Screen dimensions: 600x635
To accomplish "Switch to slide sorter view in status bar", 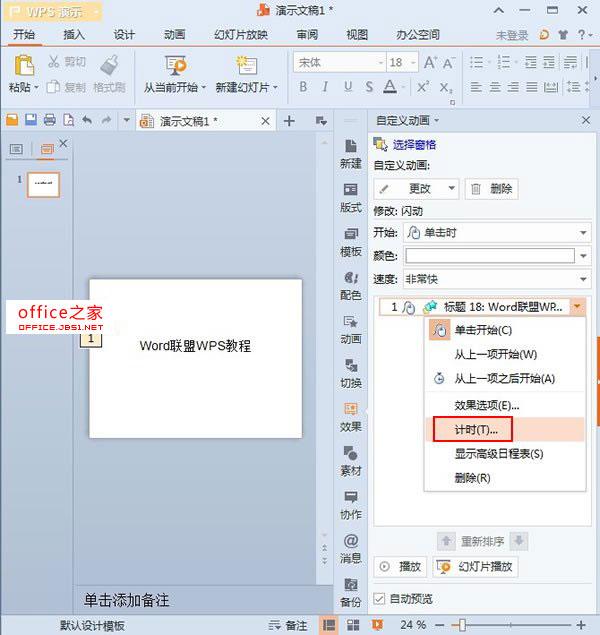I will 353,625.
